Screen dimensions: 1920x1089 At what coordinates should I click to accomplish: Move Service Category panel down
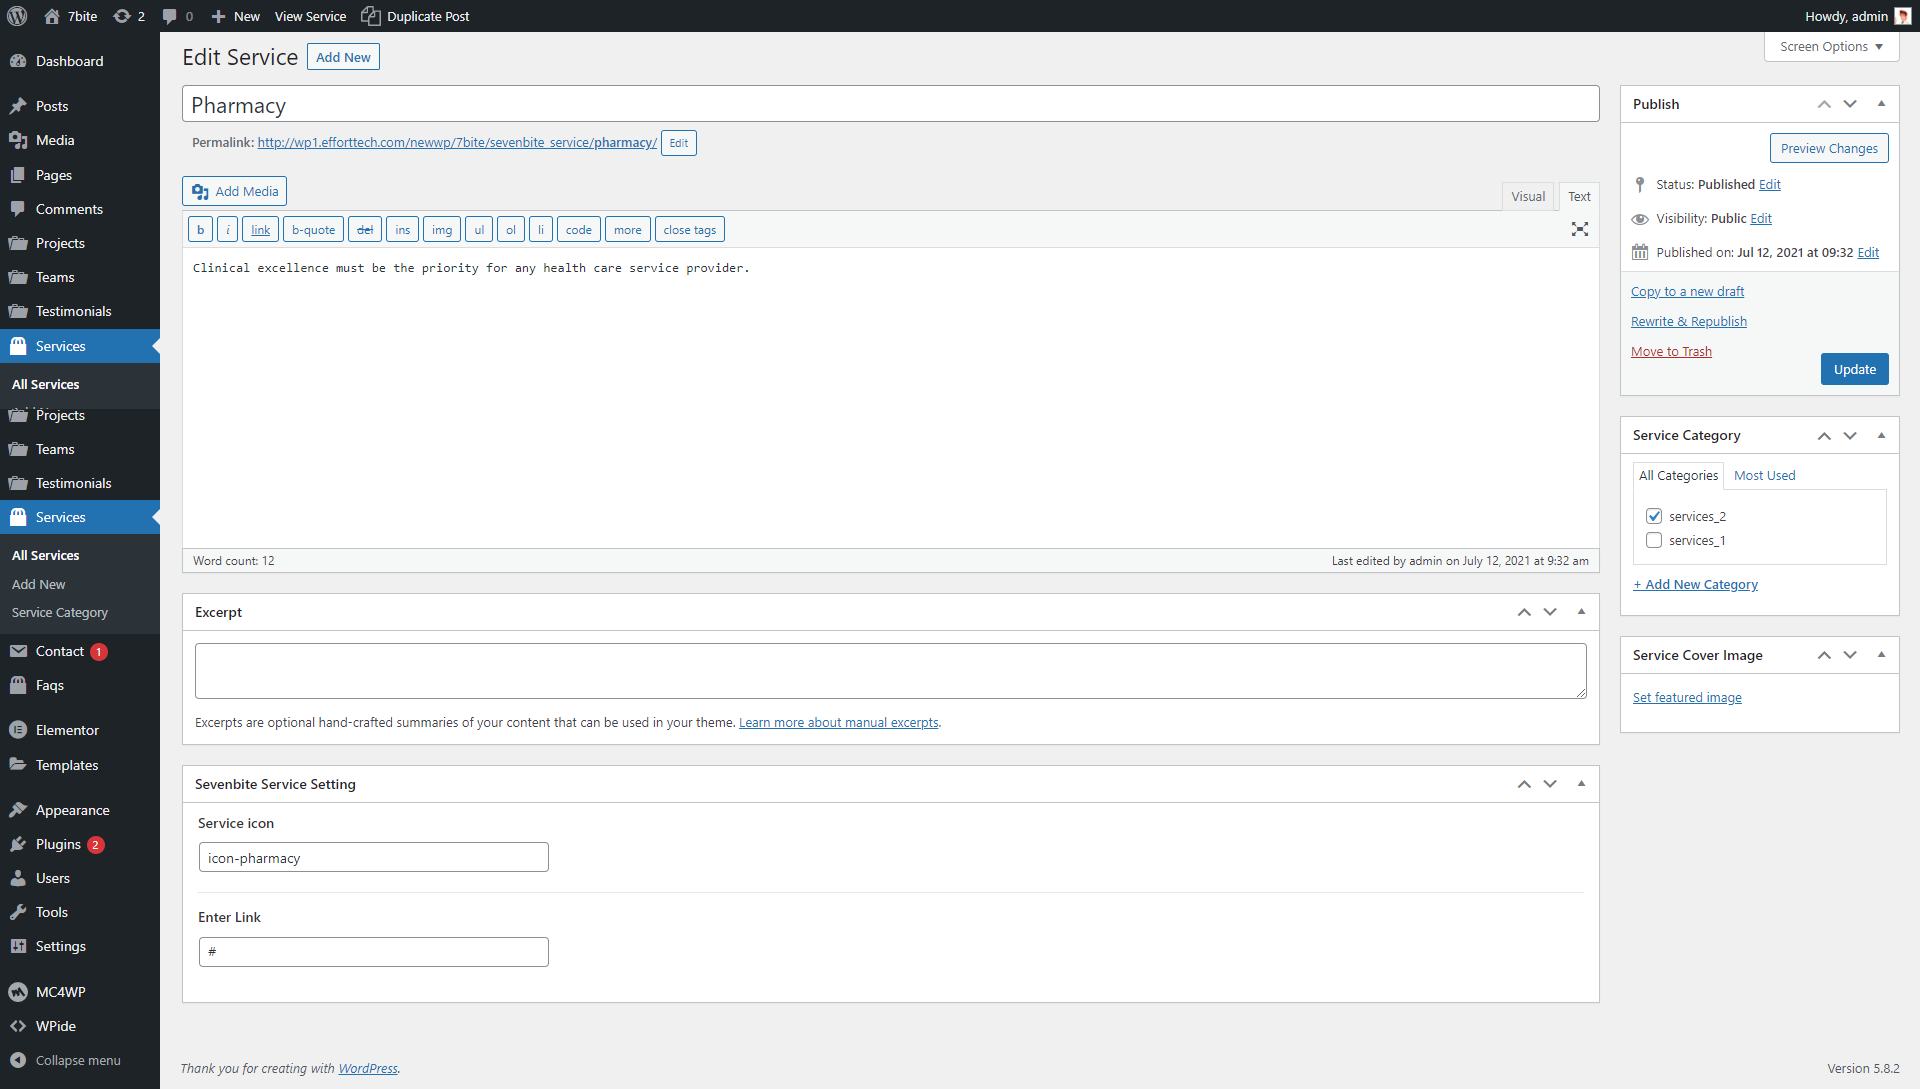coord(1850,435)
